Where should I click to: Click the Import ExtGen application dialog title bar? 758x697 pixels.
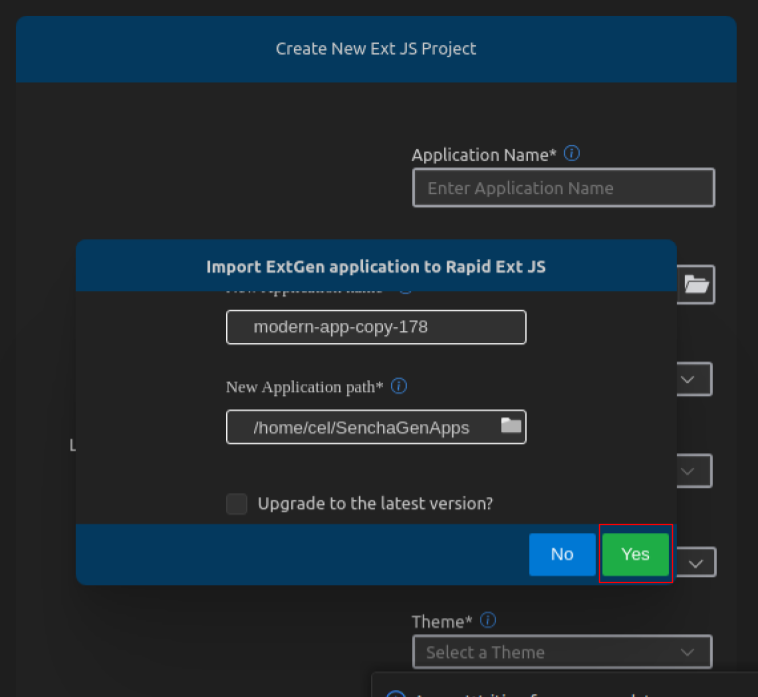[376, 267]
